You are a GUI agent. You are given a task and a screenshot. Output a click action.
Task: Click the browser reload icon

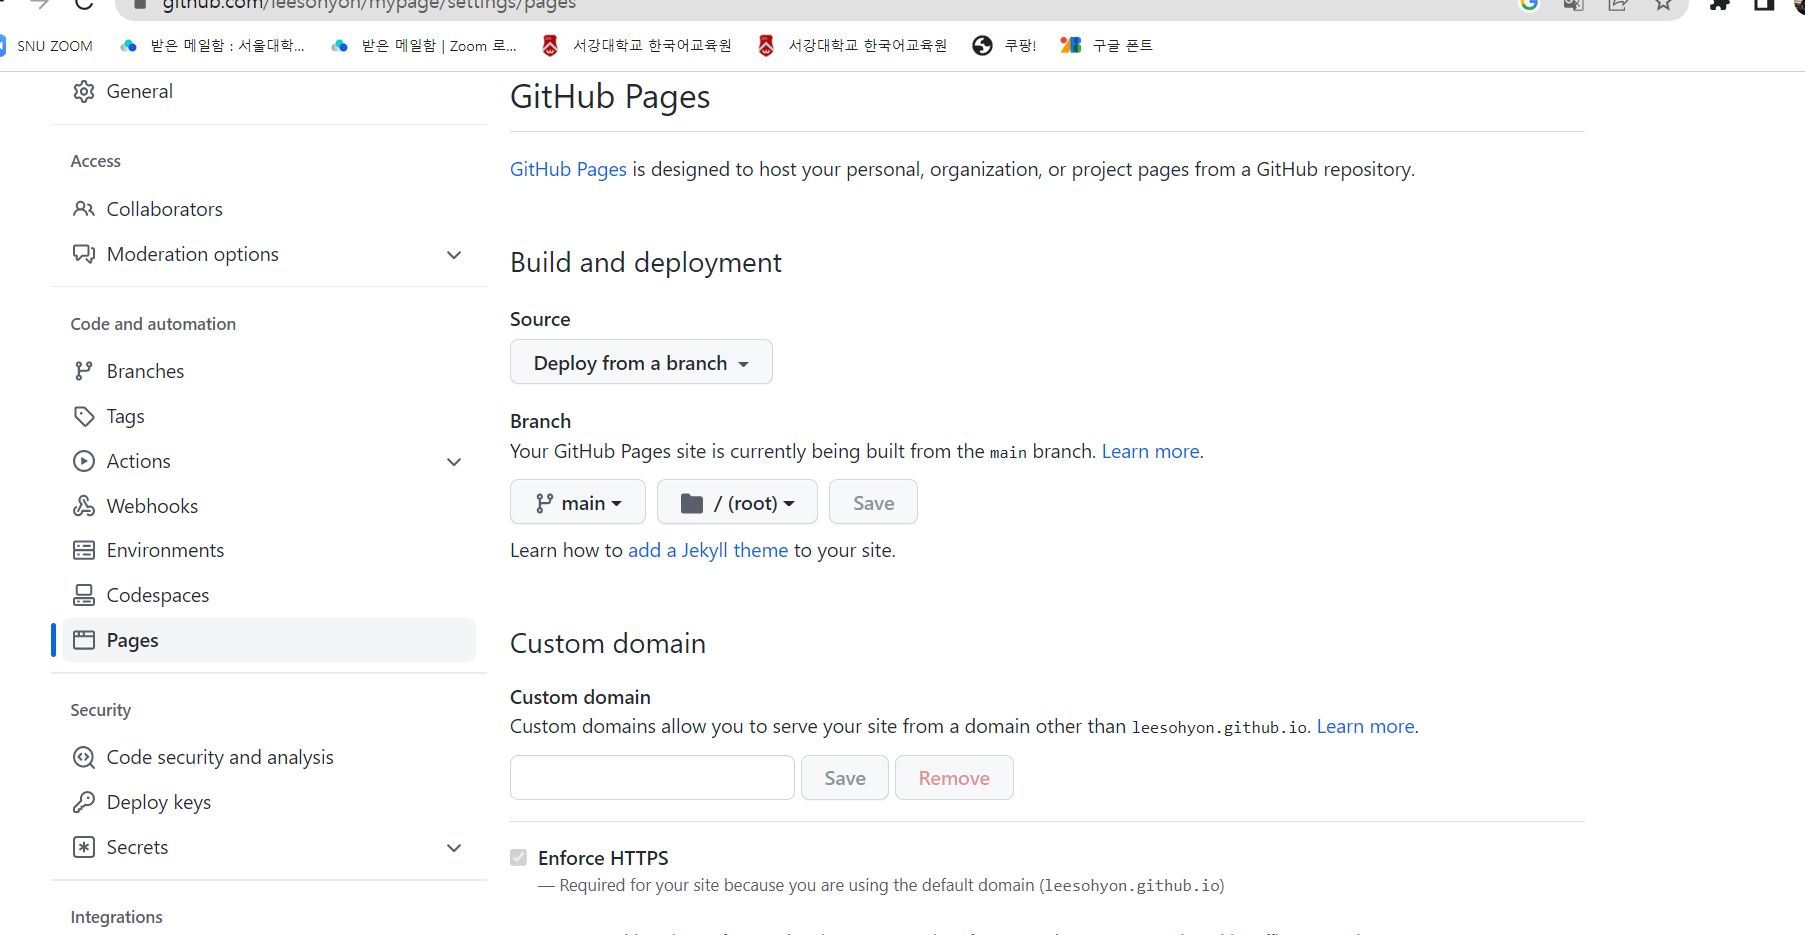(x=84, y=4)
